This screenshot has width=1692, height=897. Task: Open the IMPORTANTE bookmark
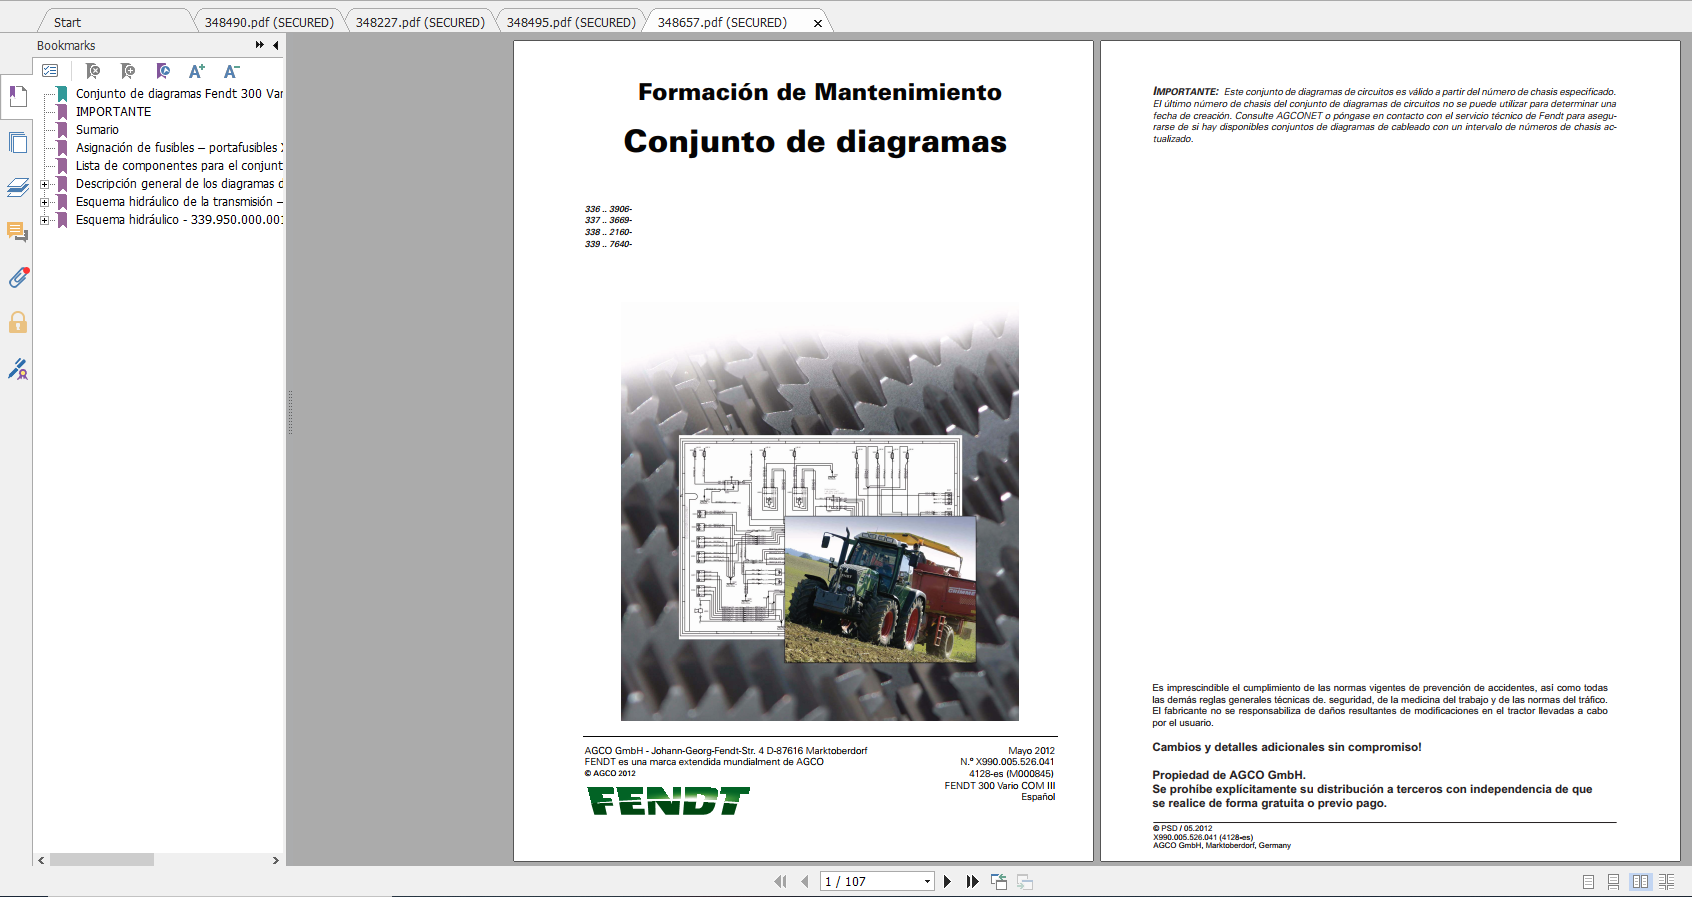(113, 112)
